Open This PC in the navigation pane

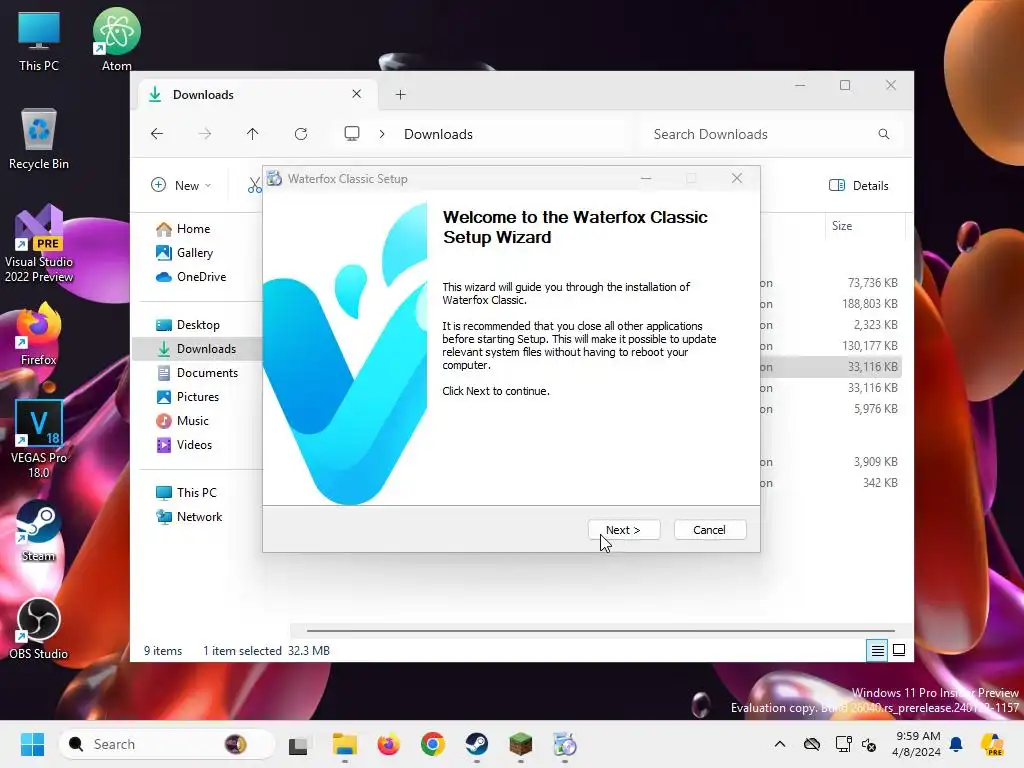click(x=196, y=493)
